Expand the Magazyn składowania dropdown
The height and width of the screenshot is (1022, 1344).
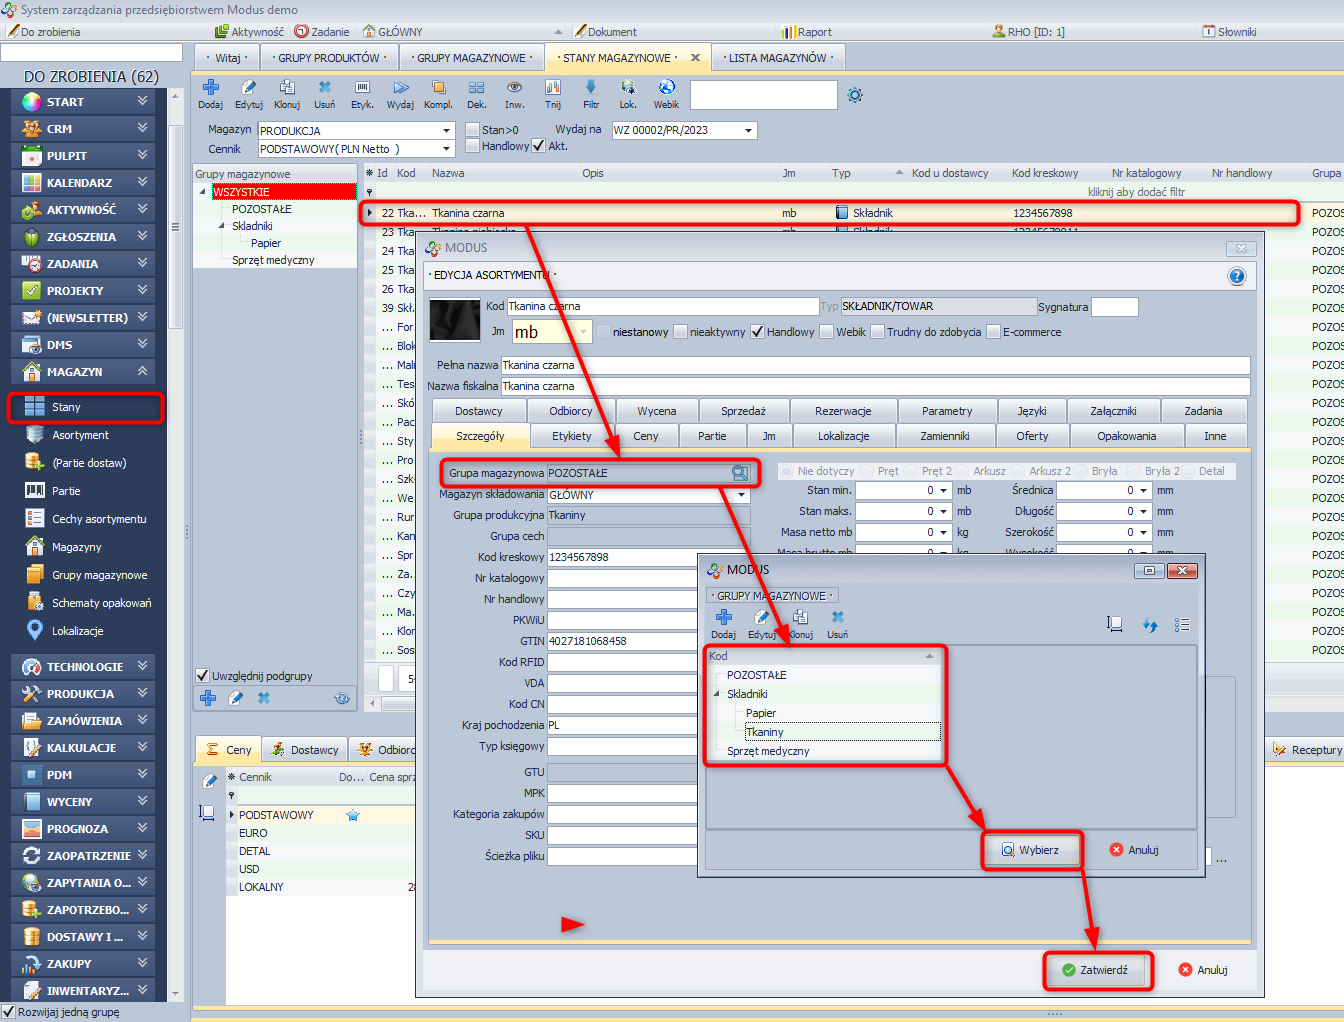point(741,495)
